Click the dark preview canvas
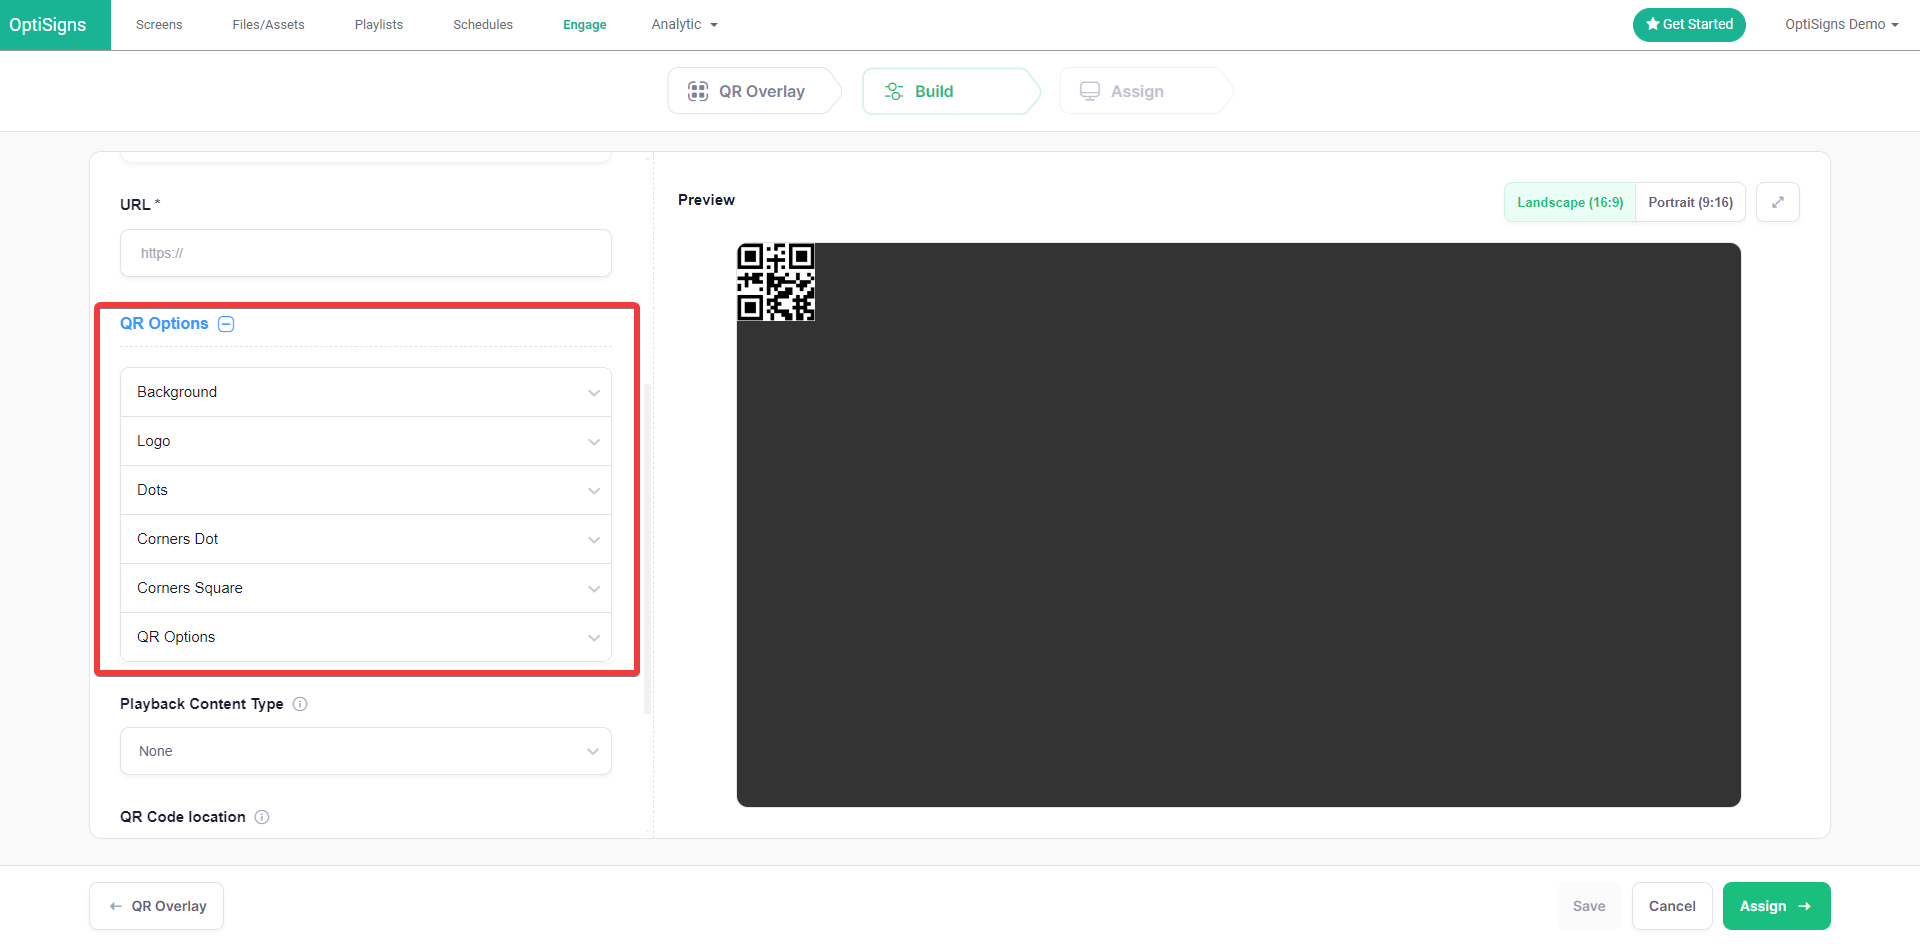This screenshot has width=1920, height=945. click(1238, 525)
